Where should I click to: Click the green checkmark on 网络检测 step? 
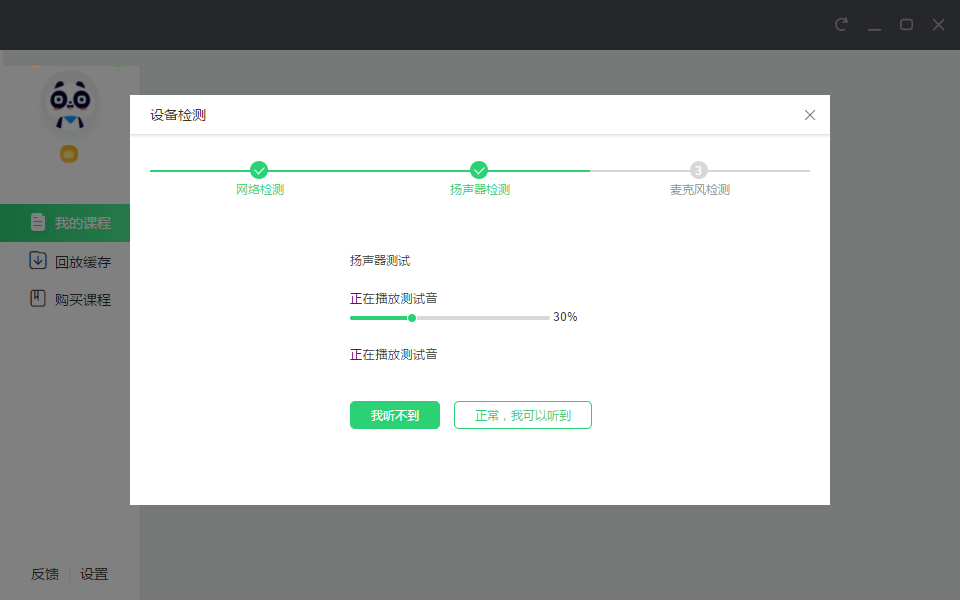click(259, 169)
